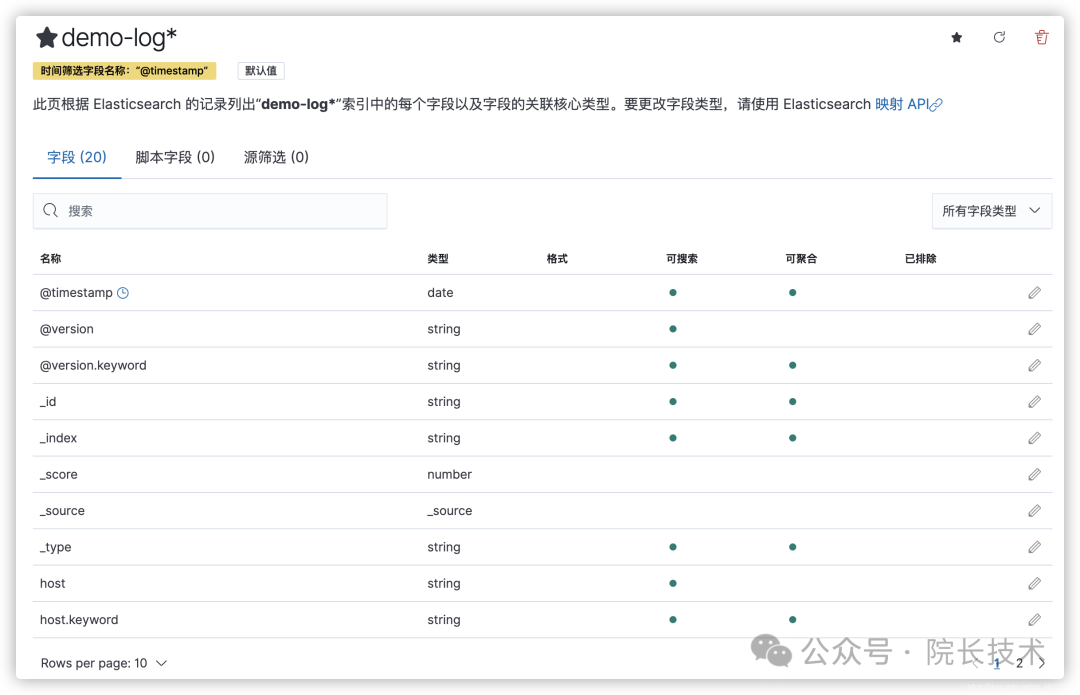Click the number type of _score
The image size is (1080, 695).
pyautogui.click(x=449, y=475)
